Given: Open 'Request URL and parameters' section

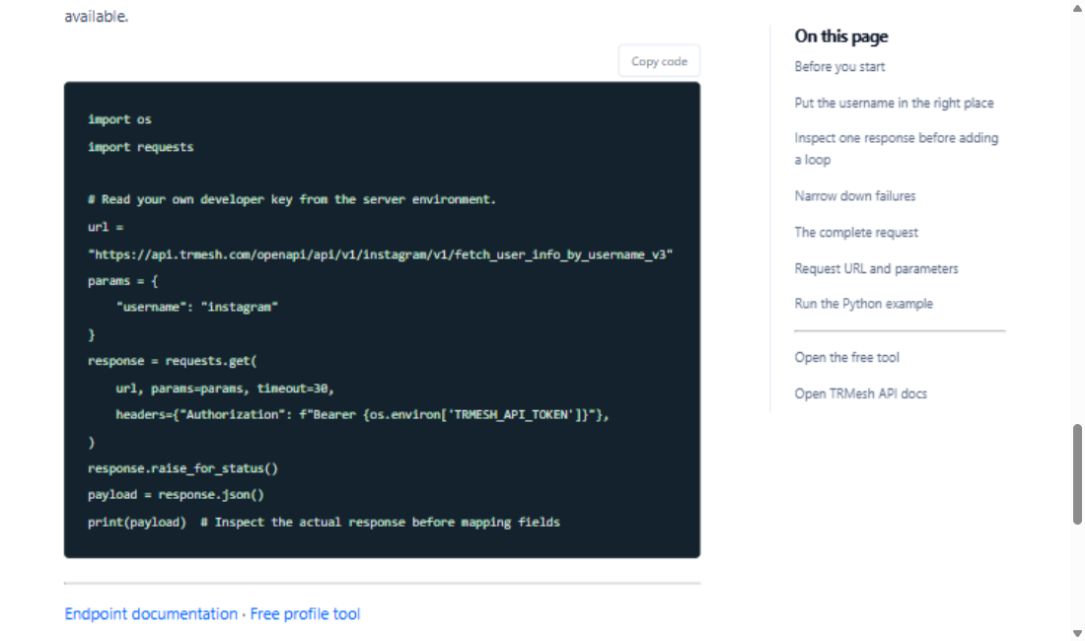Looking at the screenshot, I should click(x=876, y=269).
